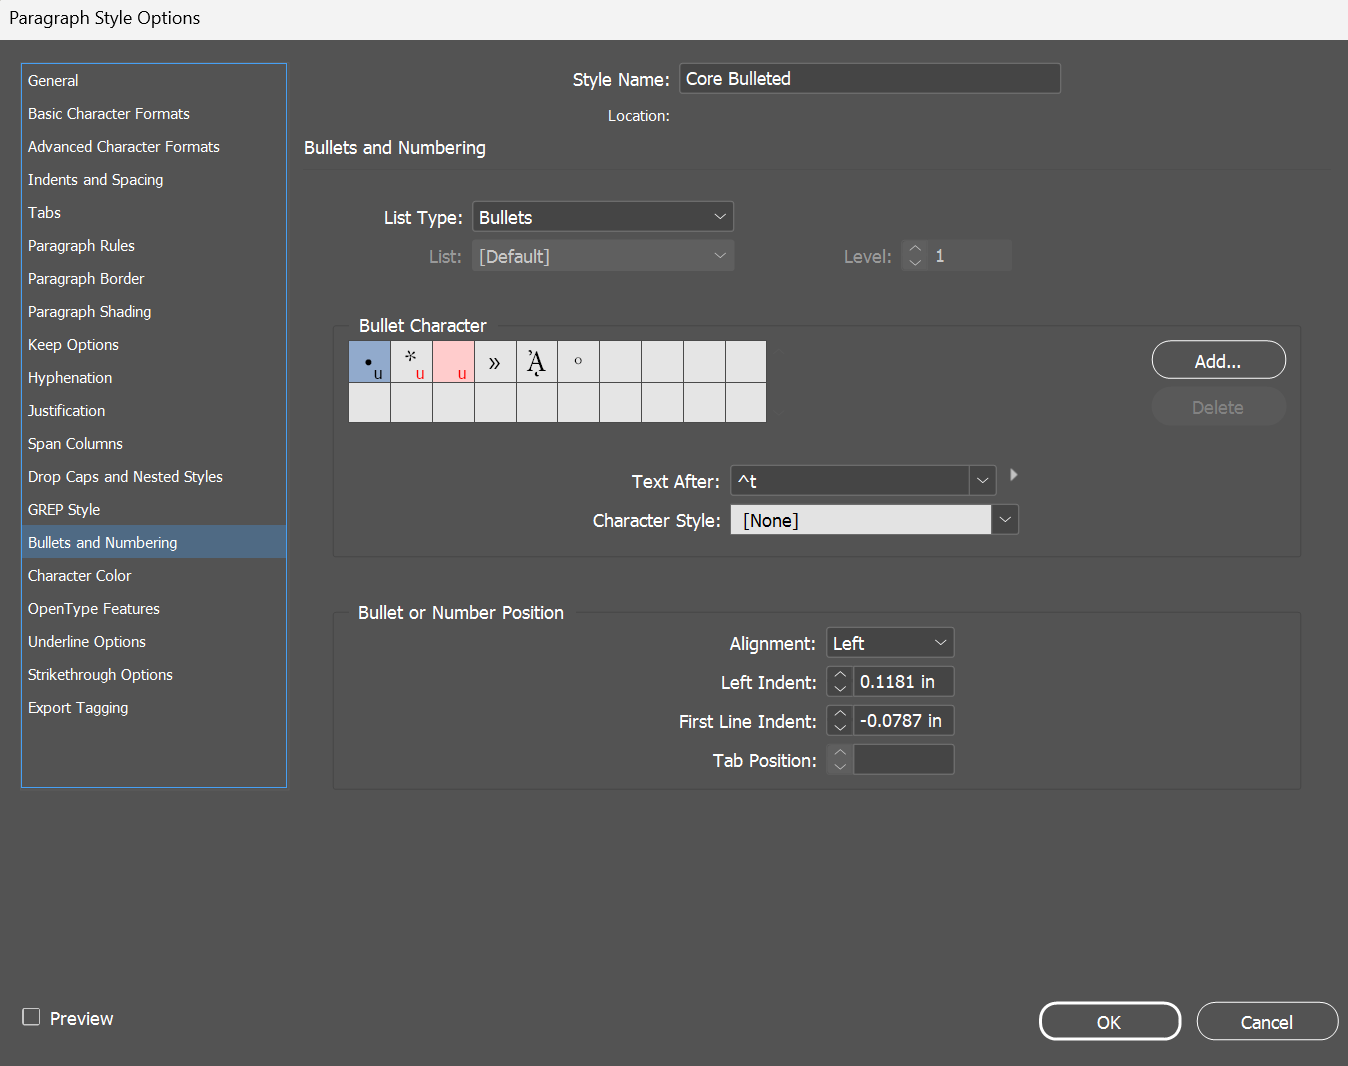Screen dimensions: 1348x1066
Task: Increment the Level value with the up arrow
Action: (x=915, y=249)
